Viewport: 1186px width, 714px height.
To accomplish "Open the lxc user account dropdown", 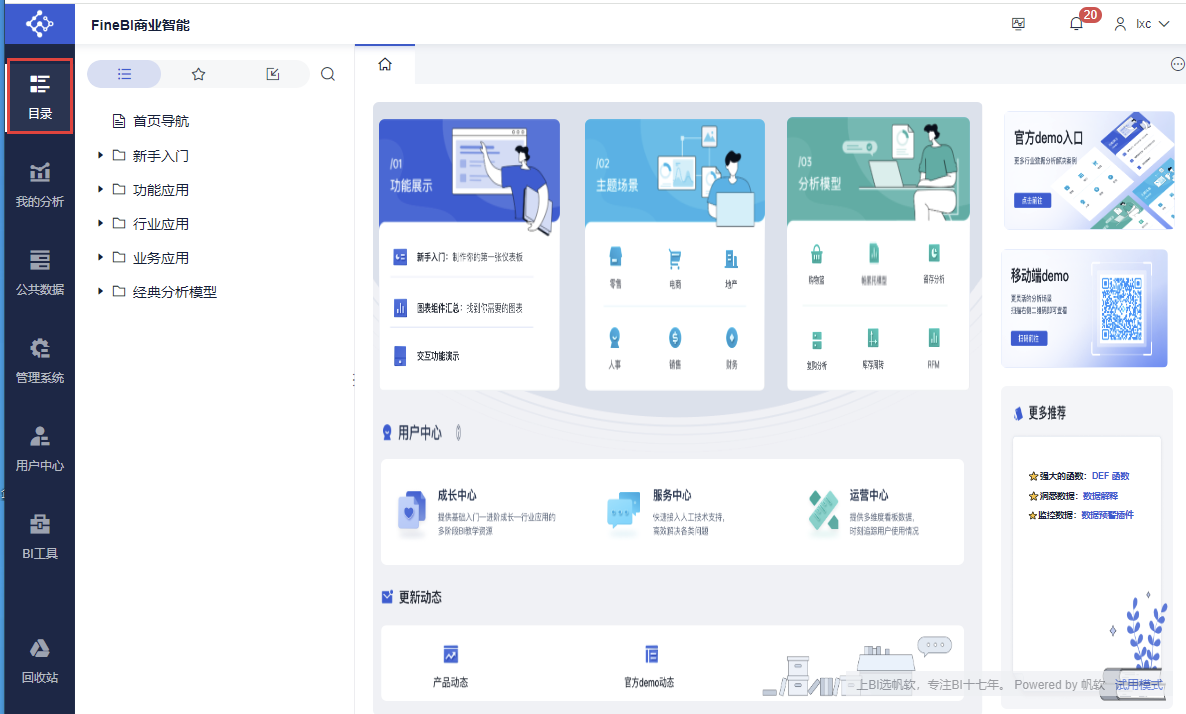I will (1142, 24).
